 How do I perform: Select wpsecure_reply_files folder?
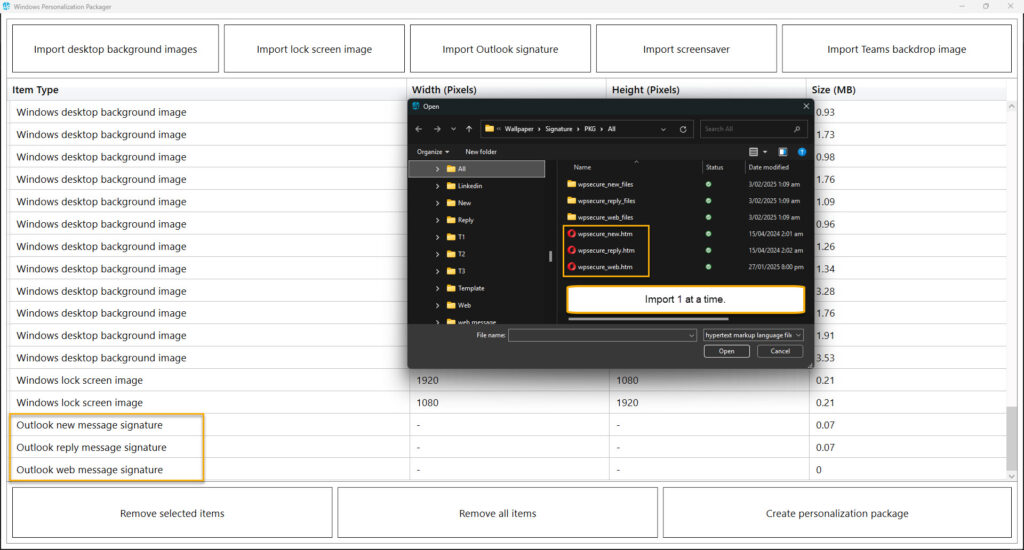click(x=601, y=201)
